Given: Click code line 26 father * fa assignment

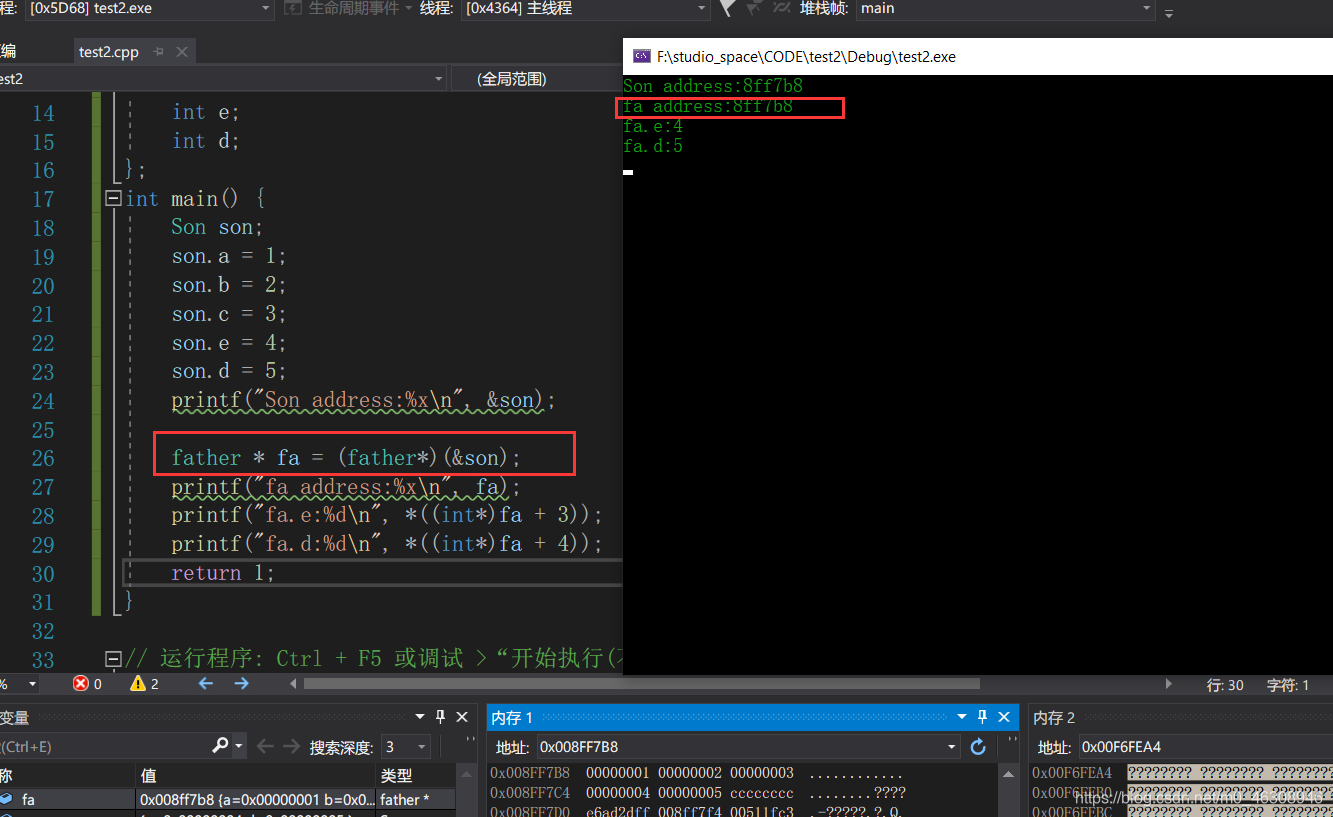Looking at the screenshot, I should [x=346, y=458].
